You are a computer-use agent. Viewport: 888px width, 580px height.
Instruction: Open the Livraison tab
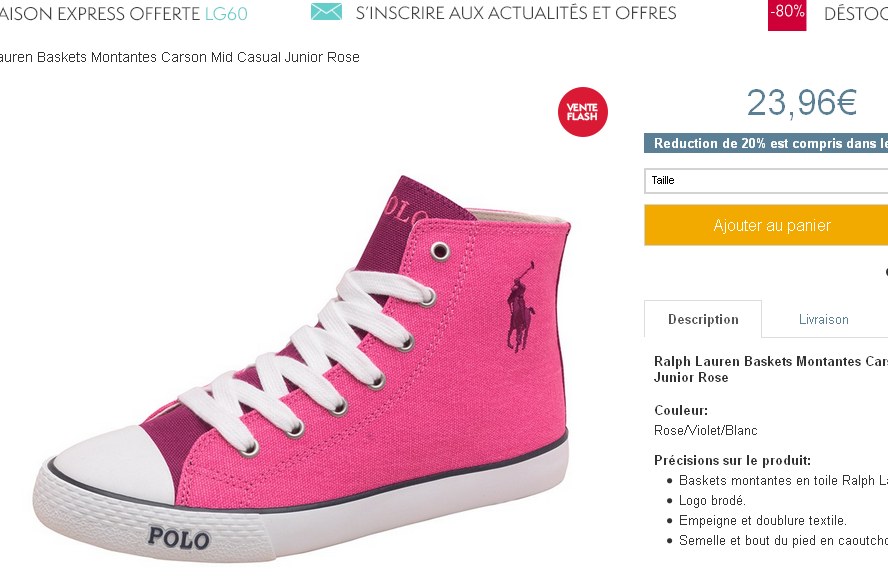coord(823,320)
